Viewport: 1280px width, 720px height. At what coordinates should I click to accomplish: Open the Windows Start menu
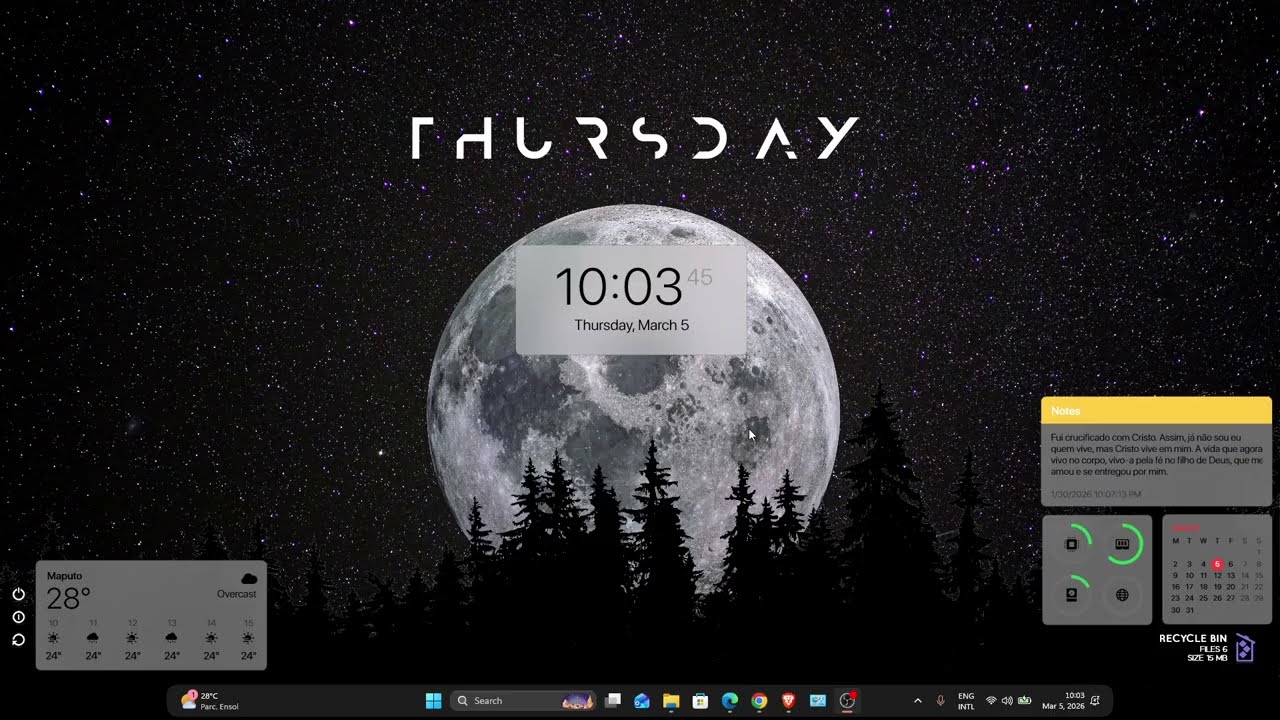pos(434,701)
